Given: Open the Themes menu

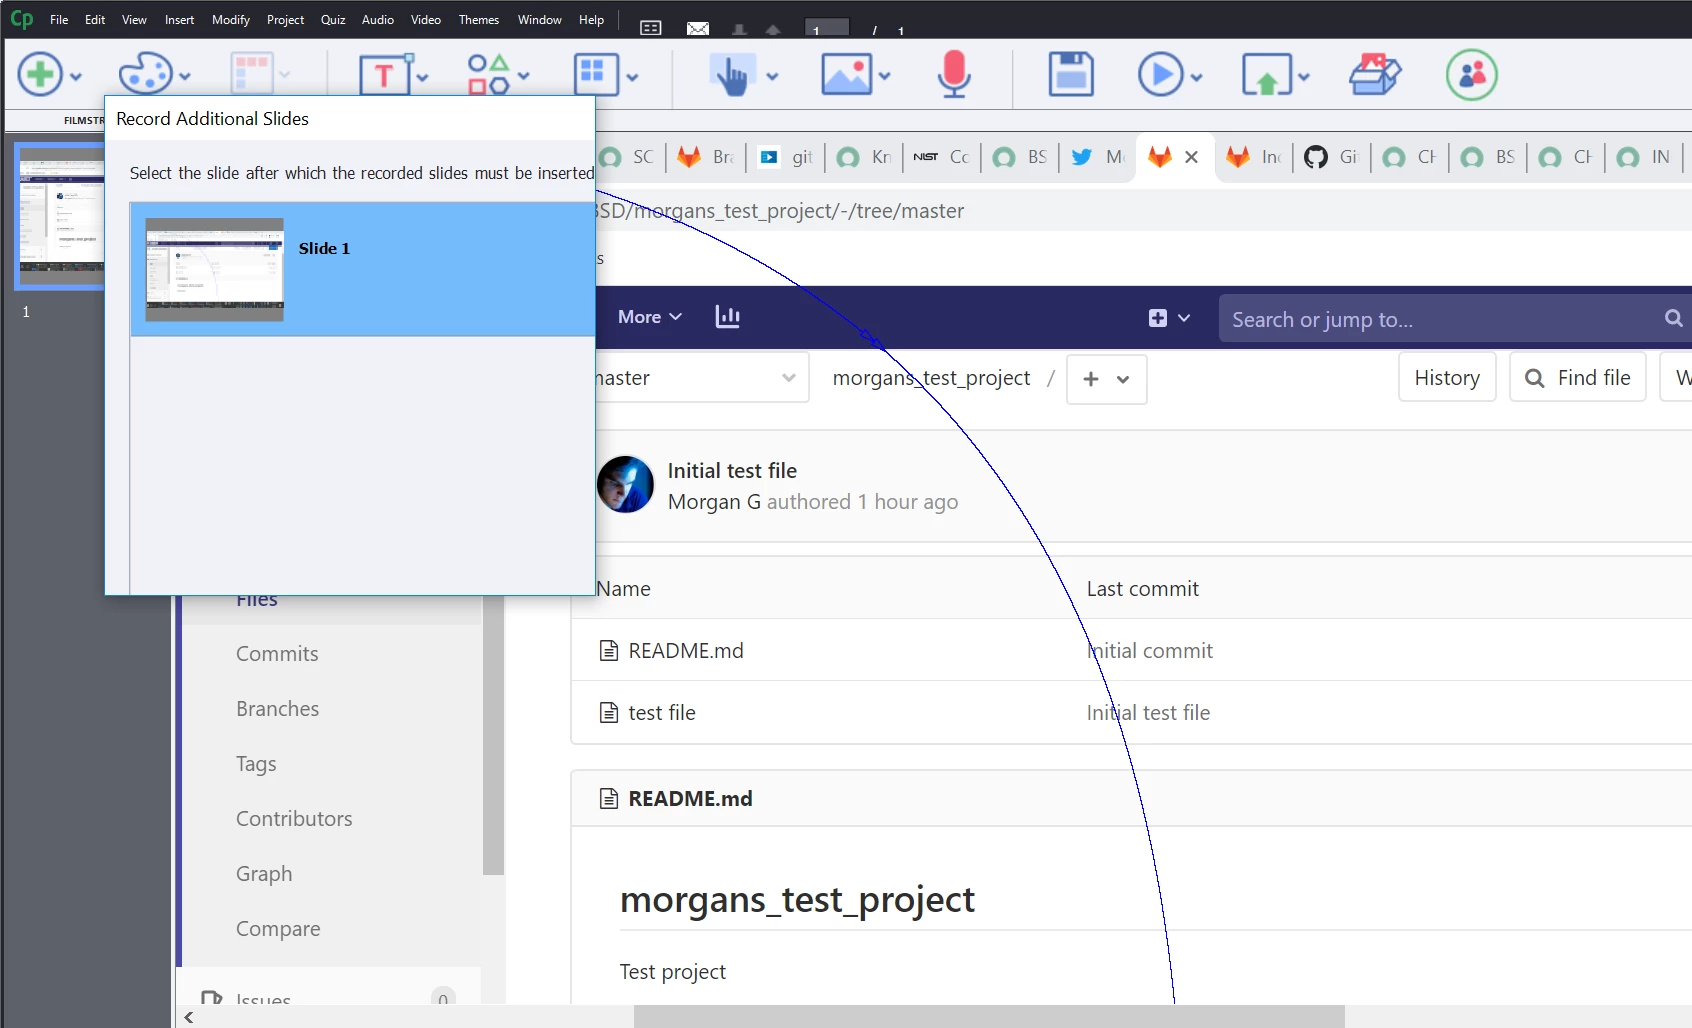Looking at the screenshot, I should coord(479,20).
